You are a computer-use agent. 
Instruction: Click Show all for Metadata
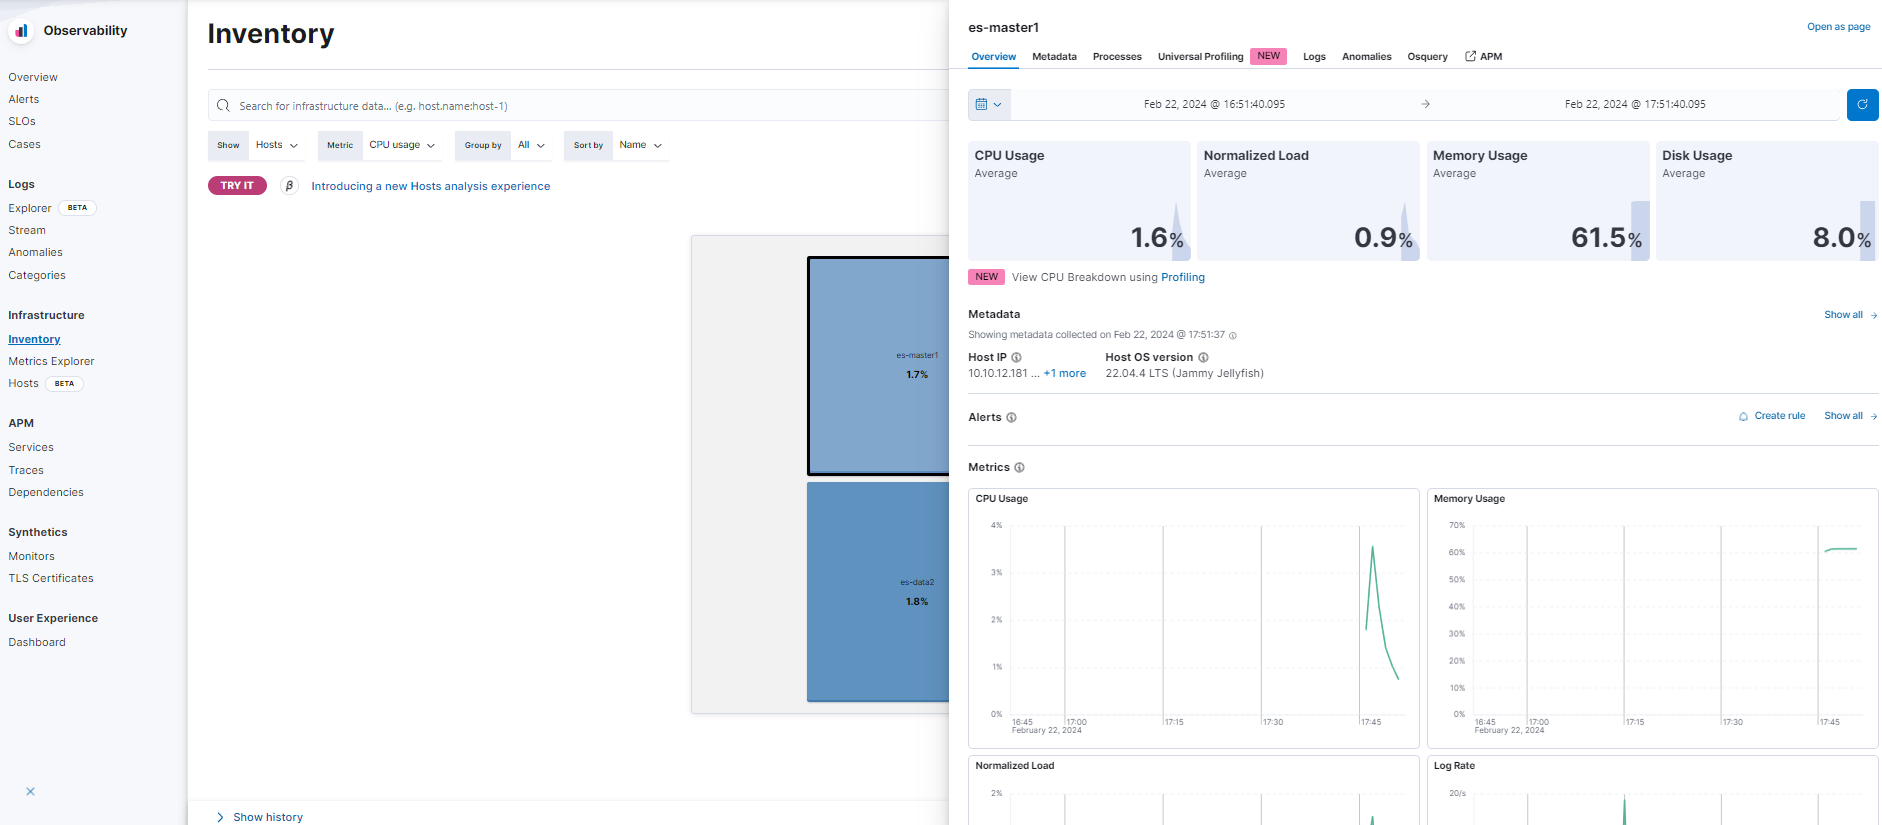(1850, 315)
